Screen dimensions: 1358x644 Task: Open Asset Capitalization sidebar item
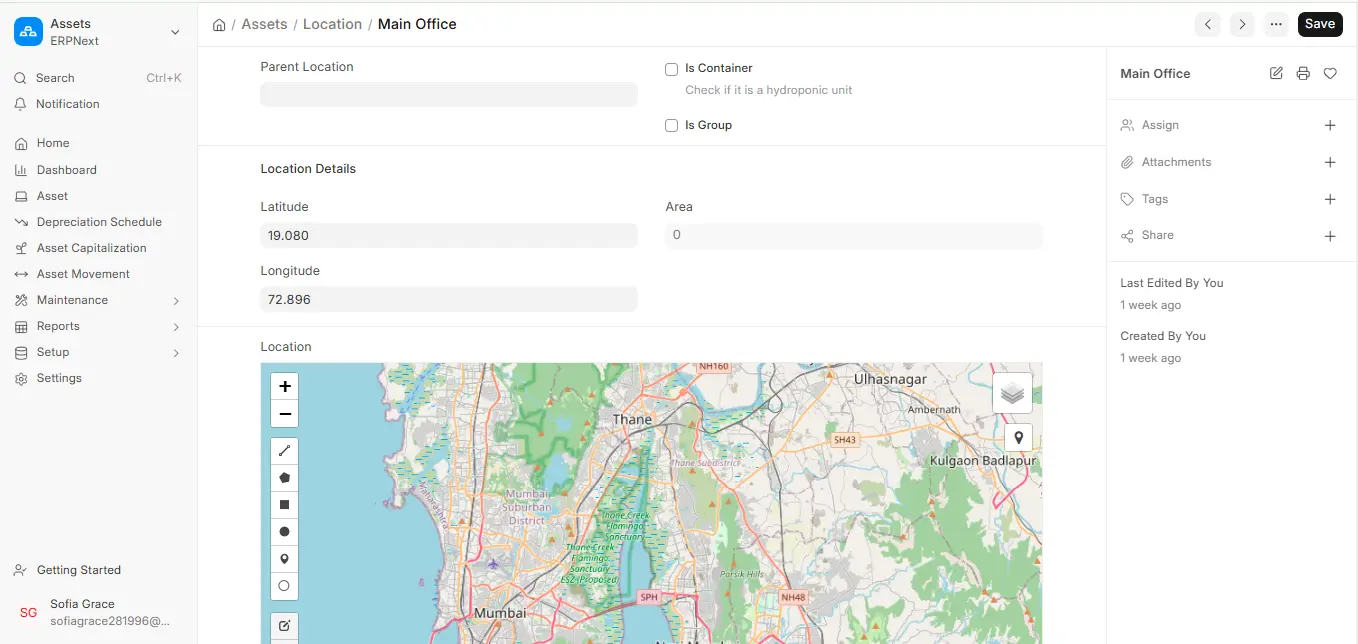click(98, 248)
